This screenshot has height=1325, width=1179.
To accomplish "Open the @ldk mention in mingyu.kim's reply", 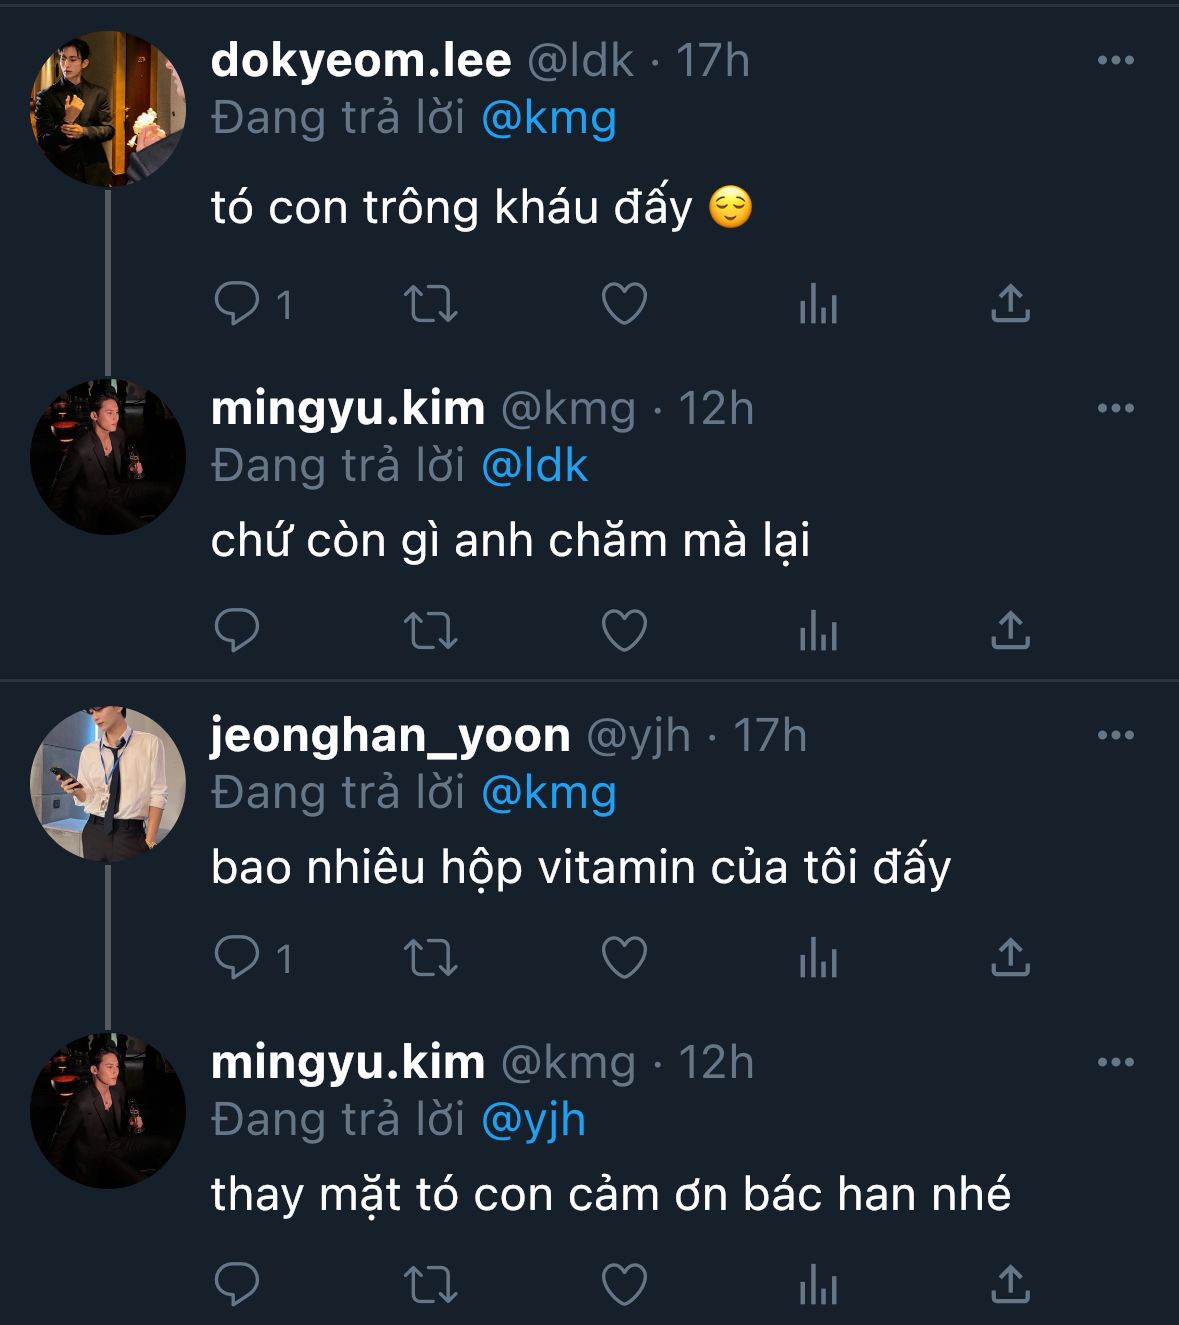I will [x=534, y=467].
